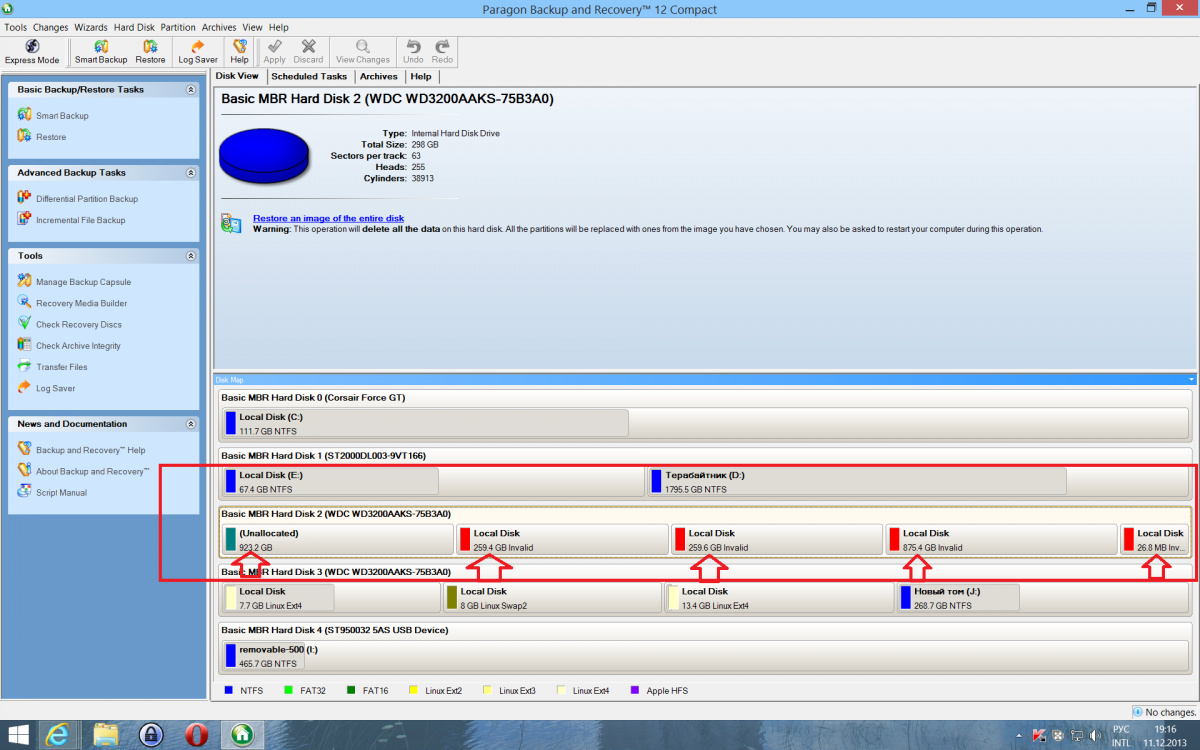Select the Local Disk (C:) 111.7 GB partition

coord(425,423)
